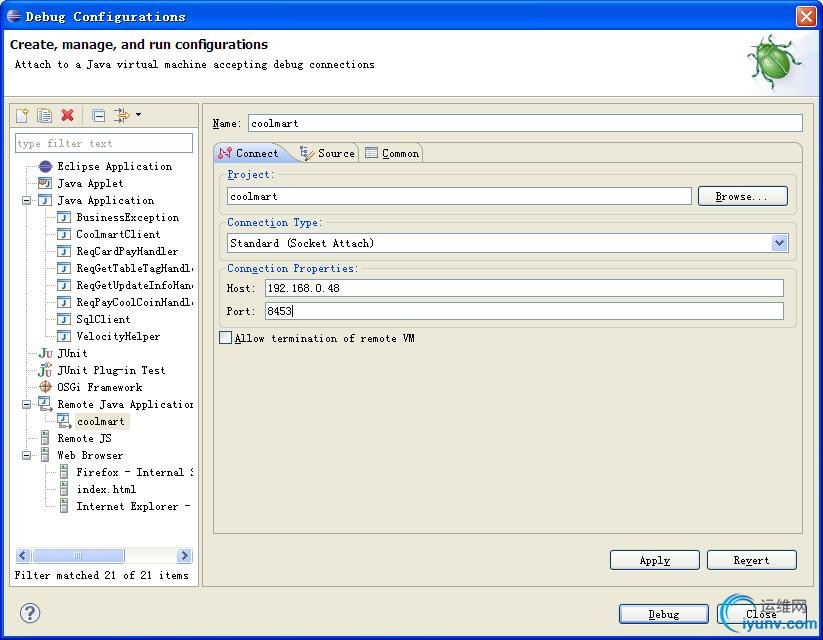
Task: Switch to the Common tab
Action: (392, 153)
